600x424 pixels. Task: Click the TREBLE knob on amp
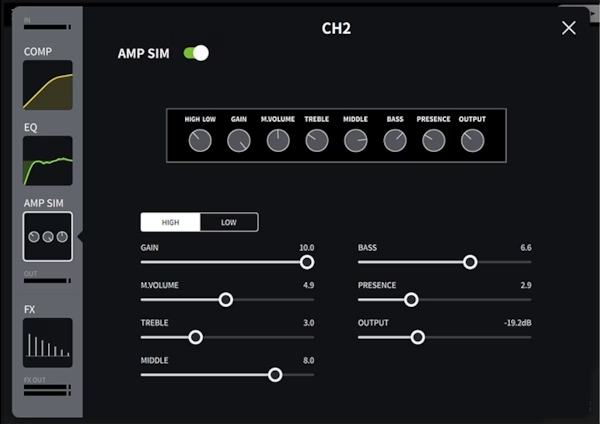pyautogui.click(x=317, y=141)
